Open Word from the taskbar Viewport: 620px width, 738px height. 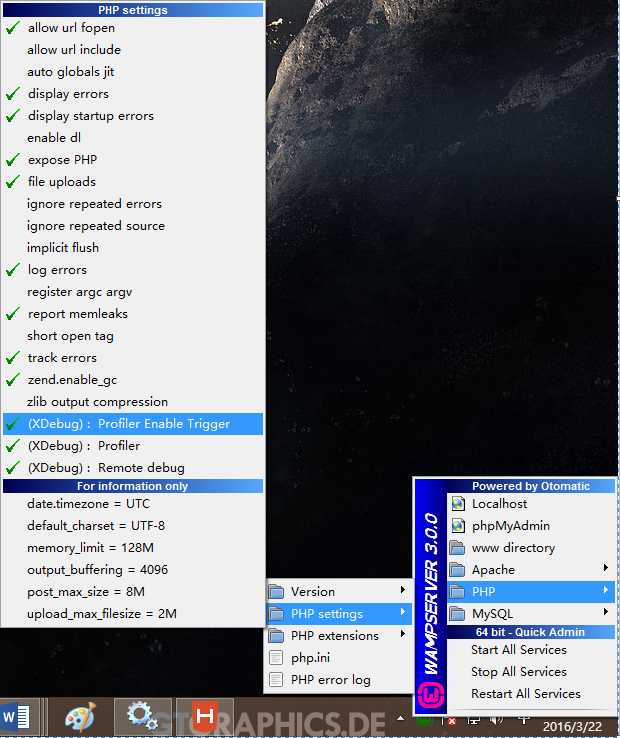coord(16,718)
